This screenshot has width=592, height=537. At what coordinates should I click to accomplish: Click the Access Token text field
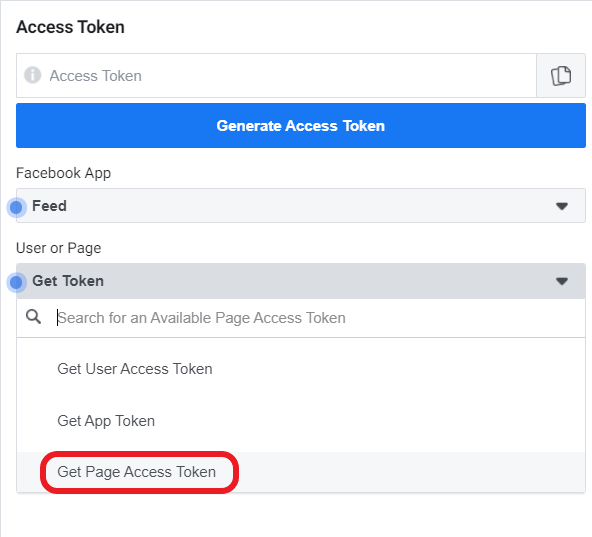[276, 76]
